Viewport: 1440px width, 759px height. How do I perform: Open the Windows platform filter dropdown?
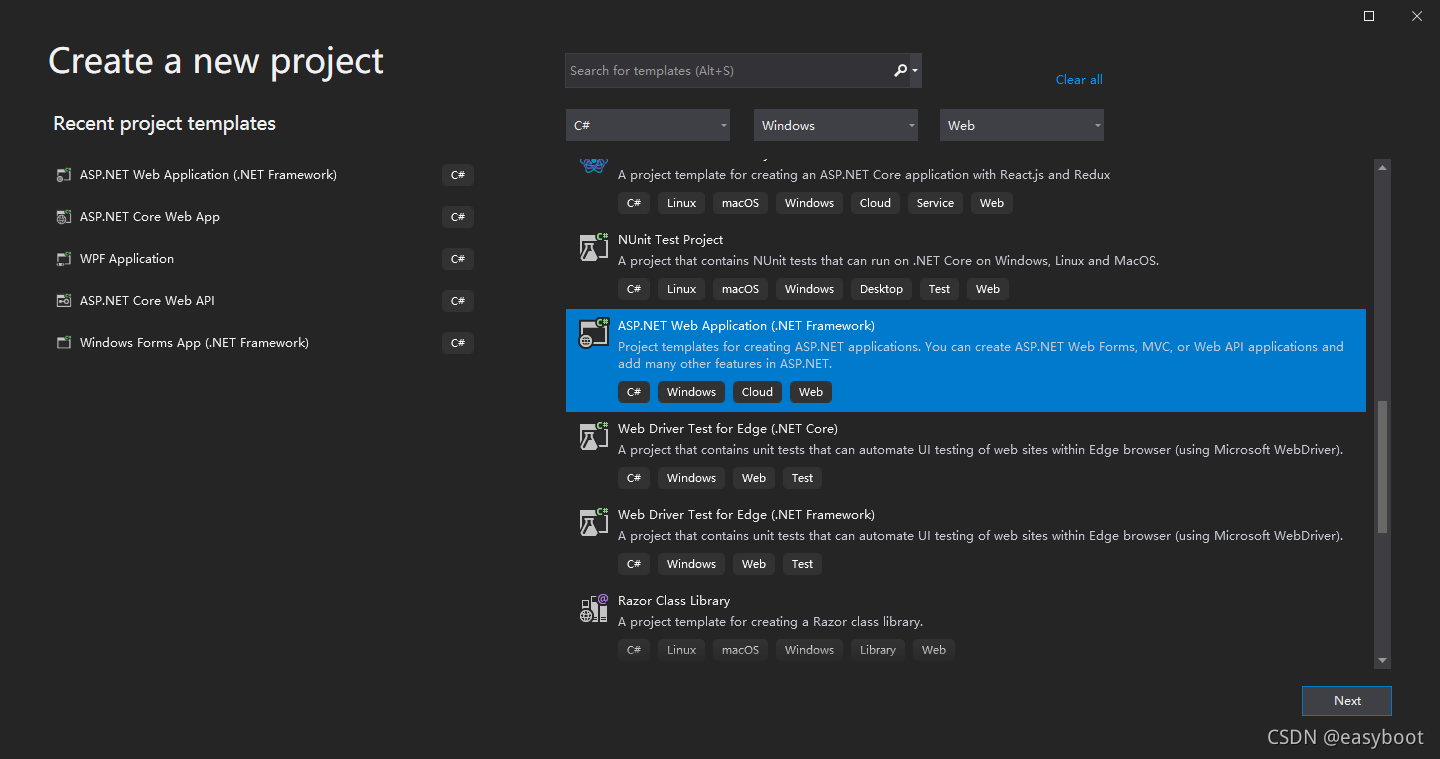(836, 125)
